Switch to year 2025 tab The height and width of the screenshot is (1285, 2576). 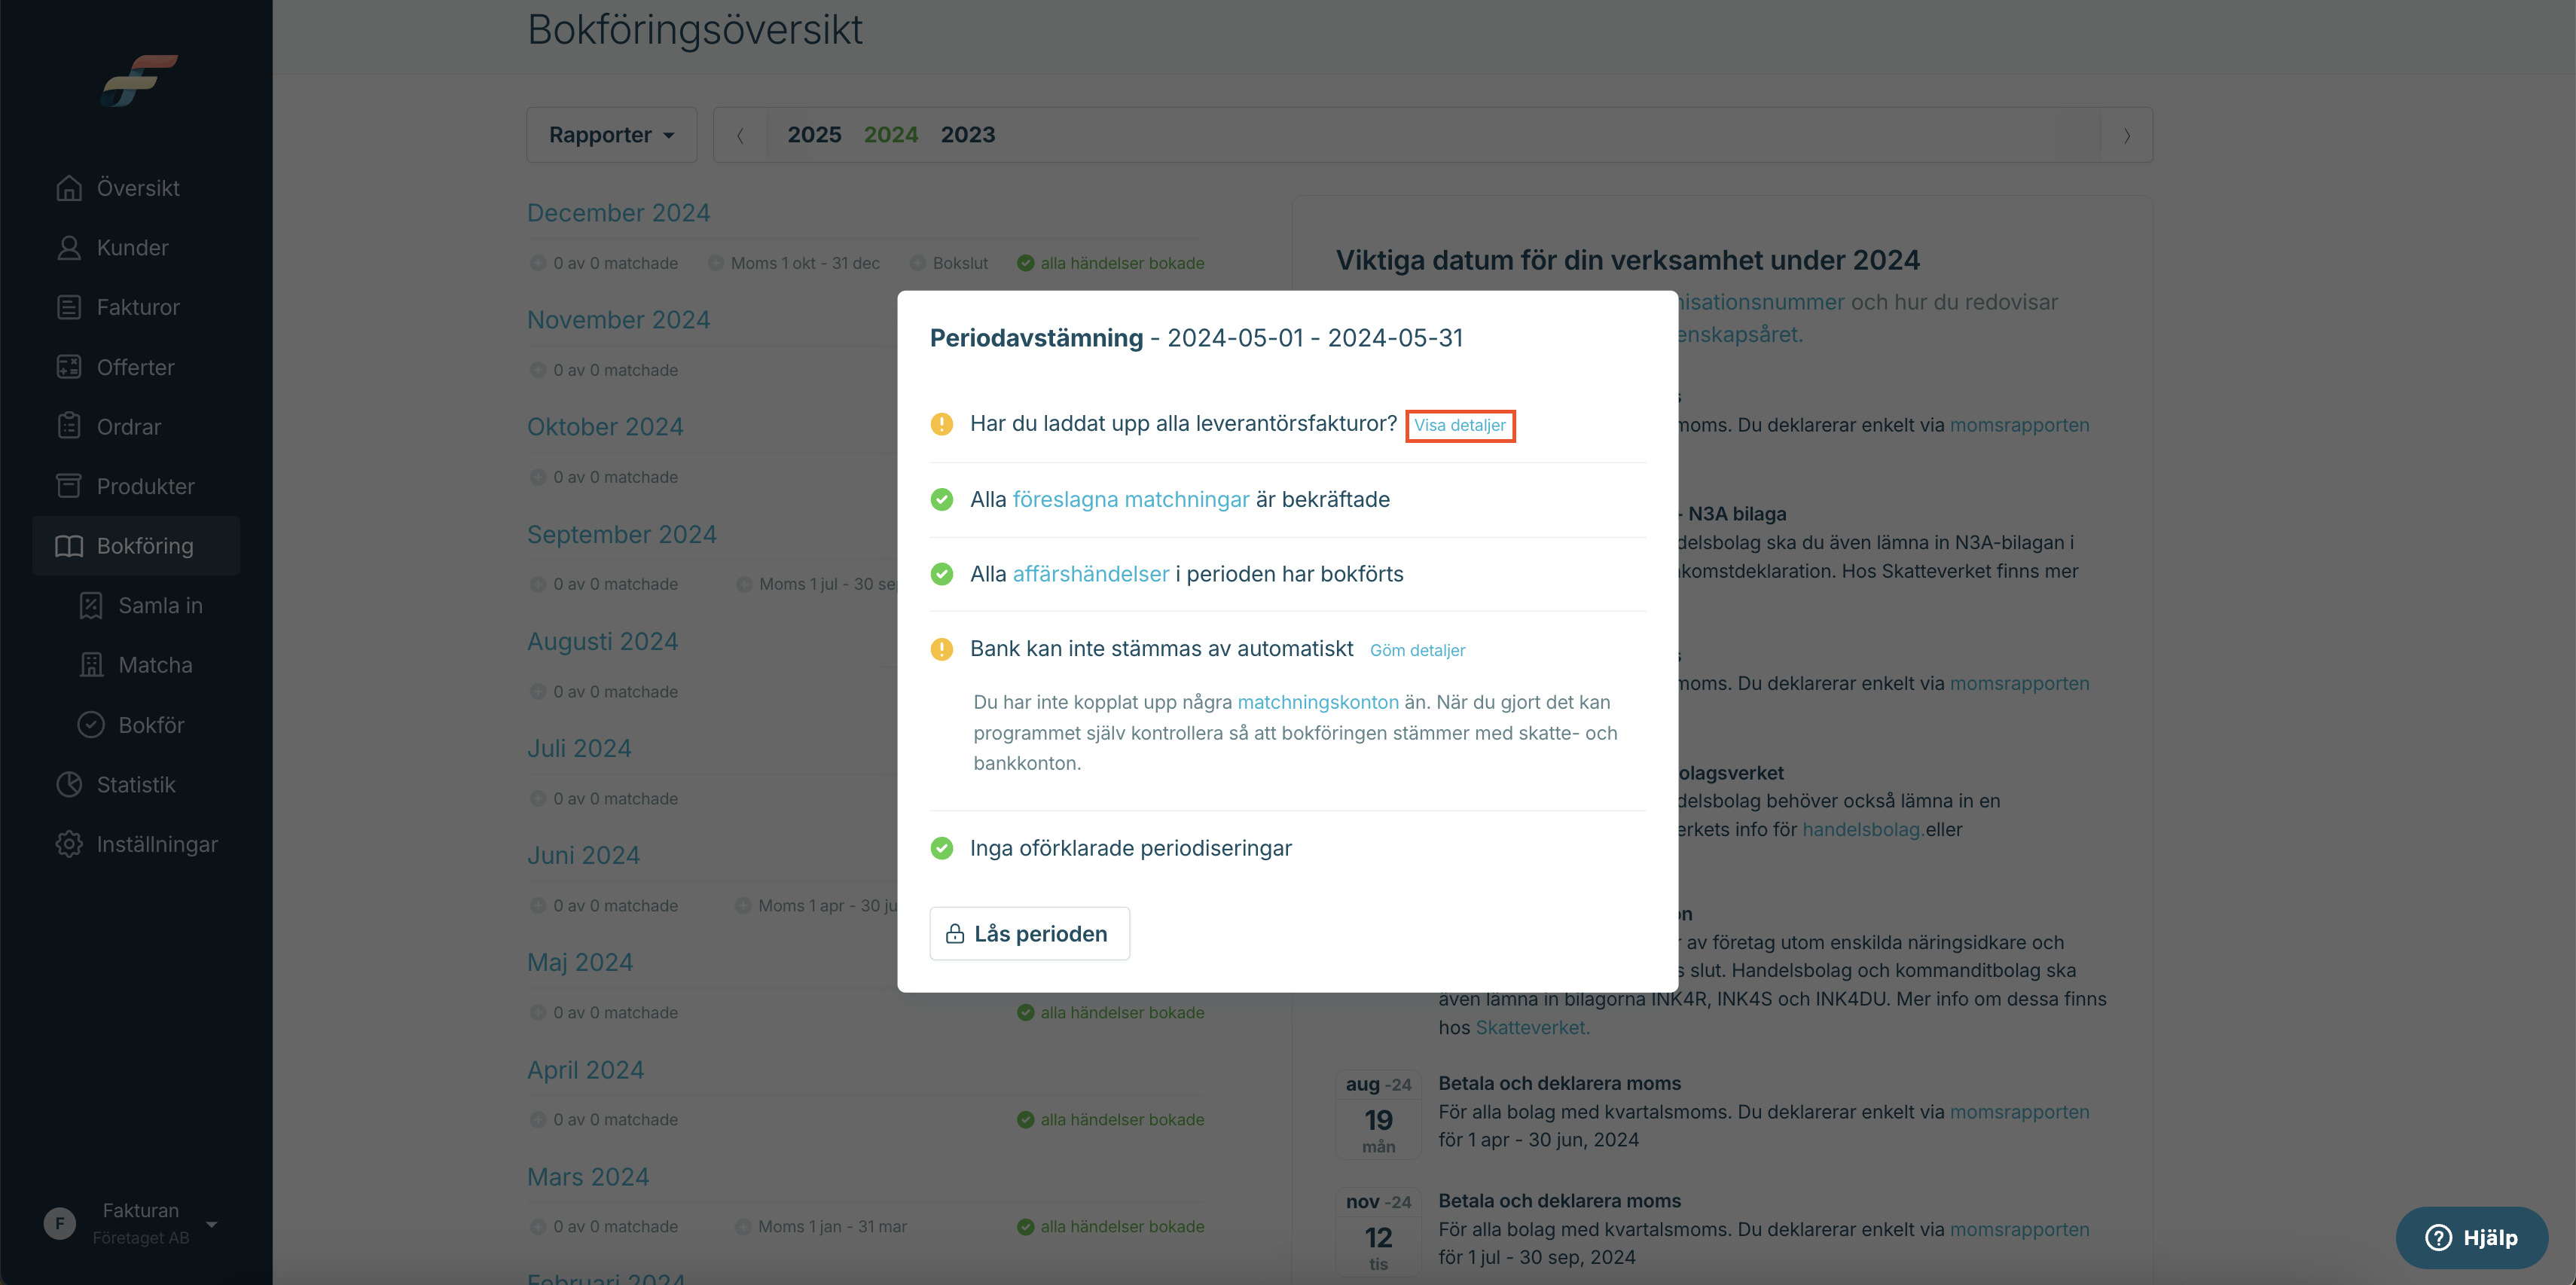pyautogui.click(x=814, y=135)
